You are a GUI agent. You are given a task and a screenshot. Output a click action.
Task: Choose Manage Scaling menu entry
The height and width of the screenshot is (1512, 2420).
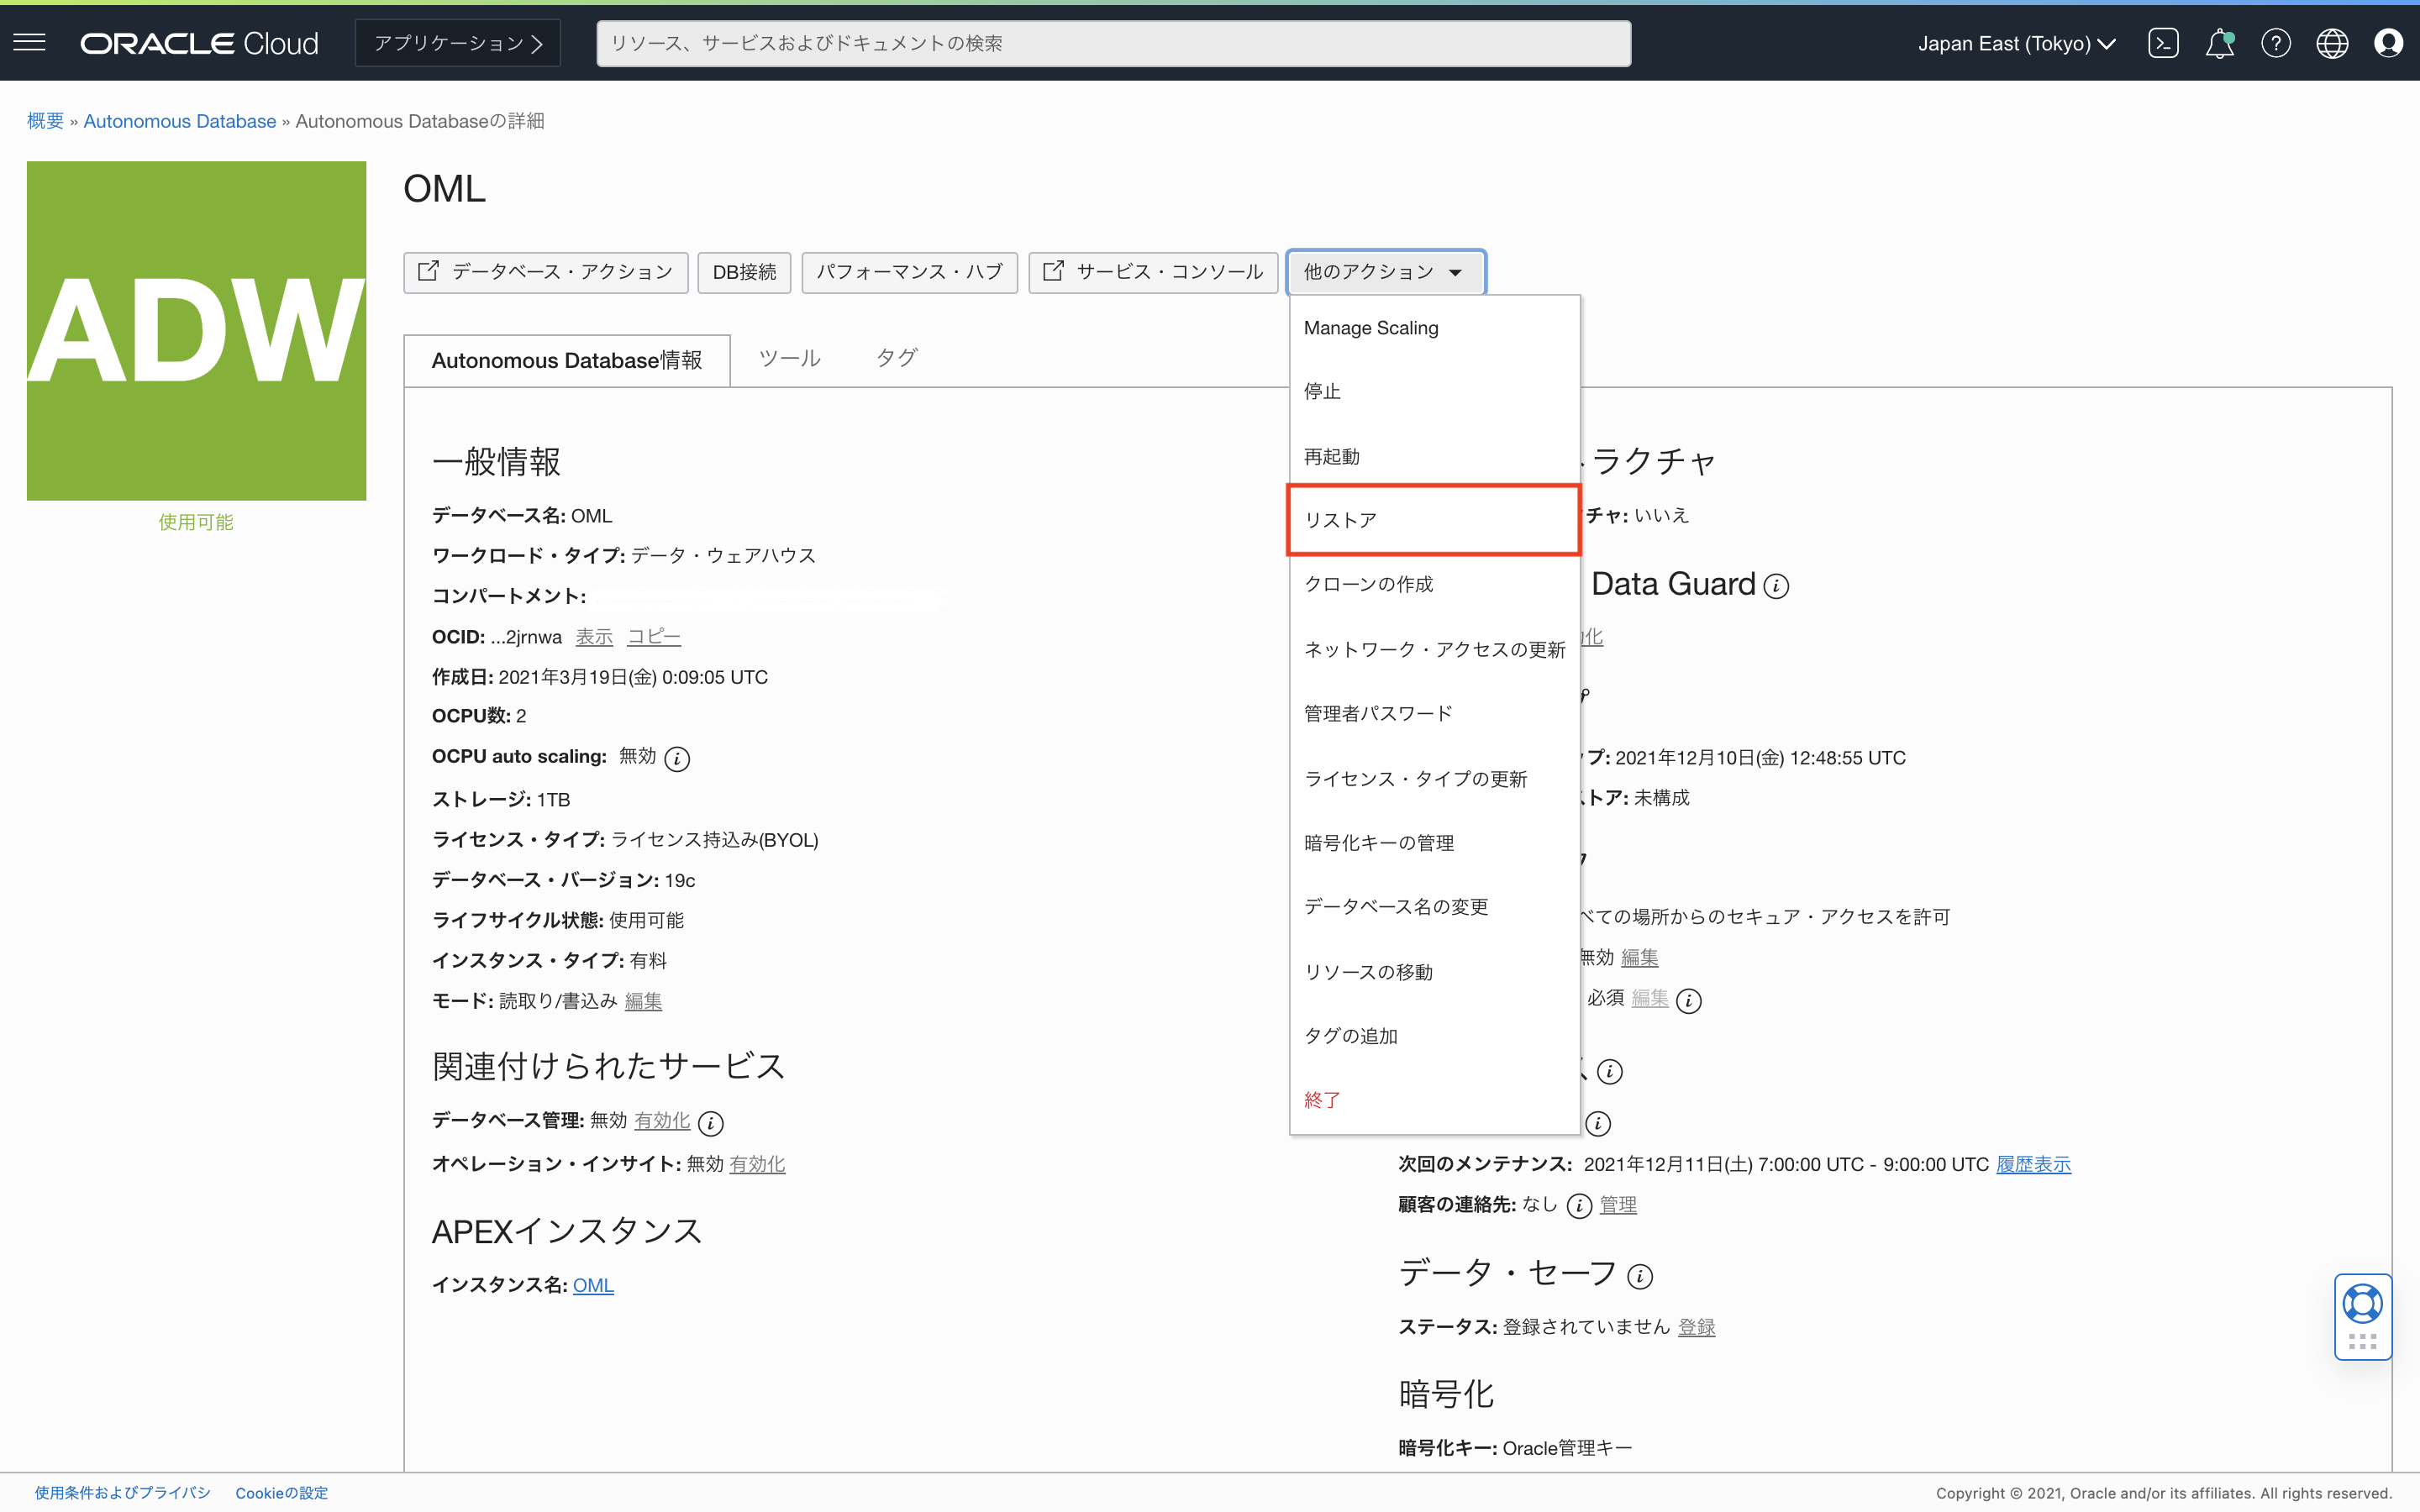click(x=1370, y=328)
